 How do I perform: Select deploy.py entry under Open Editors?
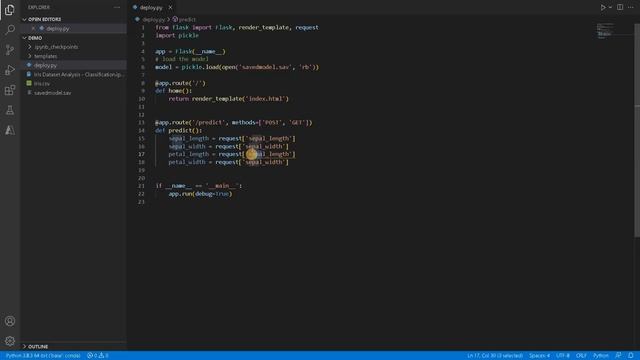pos(58,29)
